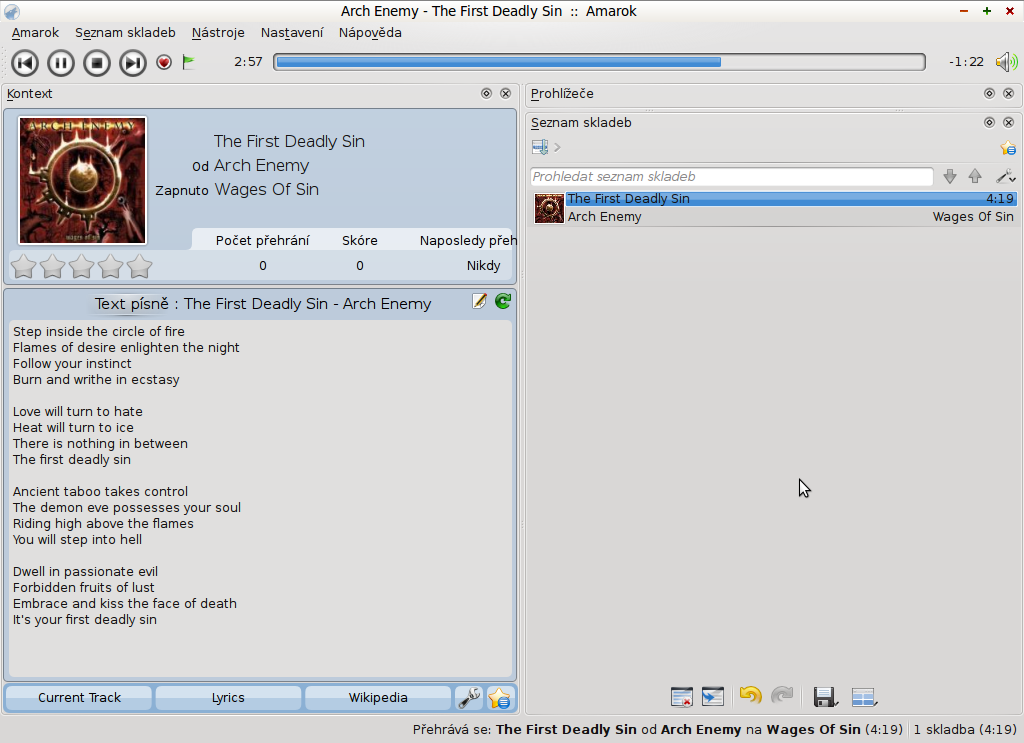
Task: Open playlist layout navigation icon
Action: click(540, 148)
